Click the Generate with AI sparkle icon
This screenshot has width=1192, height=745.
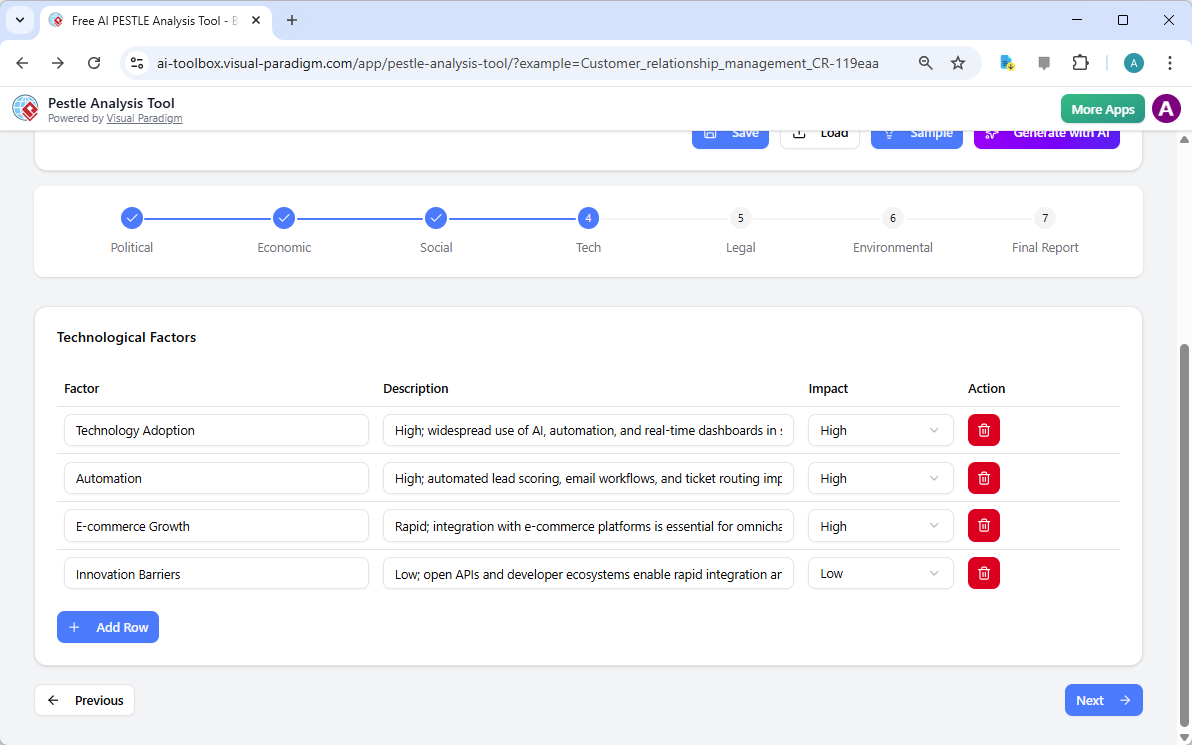click(991, 132)
